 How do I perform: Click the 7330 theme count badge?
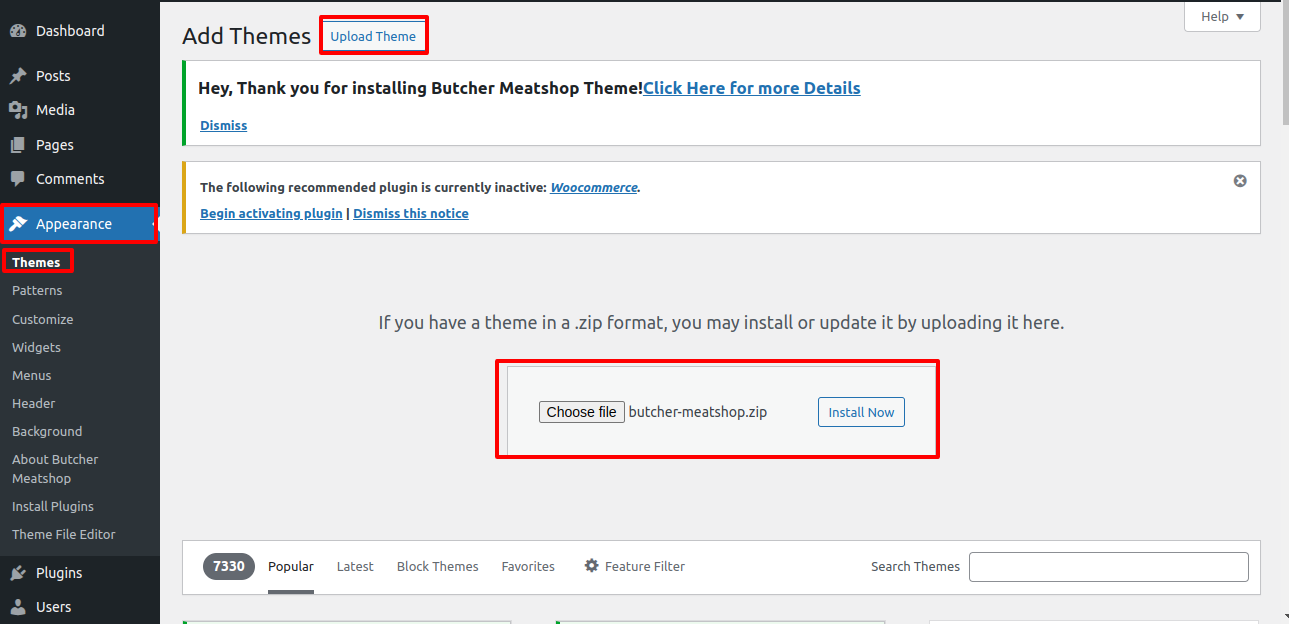229,566
